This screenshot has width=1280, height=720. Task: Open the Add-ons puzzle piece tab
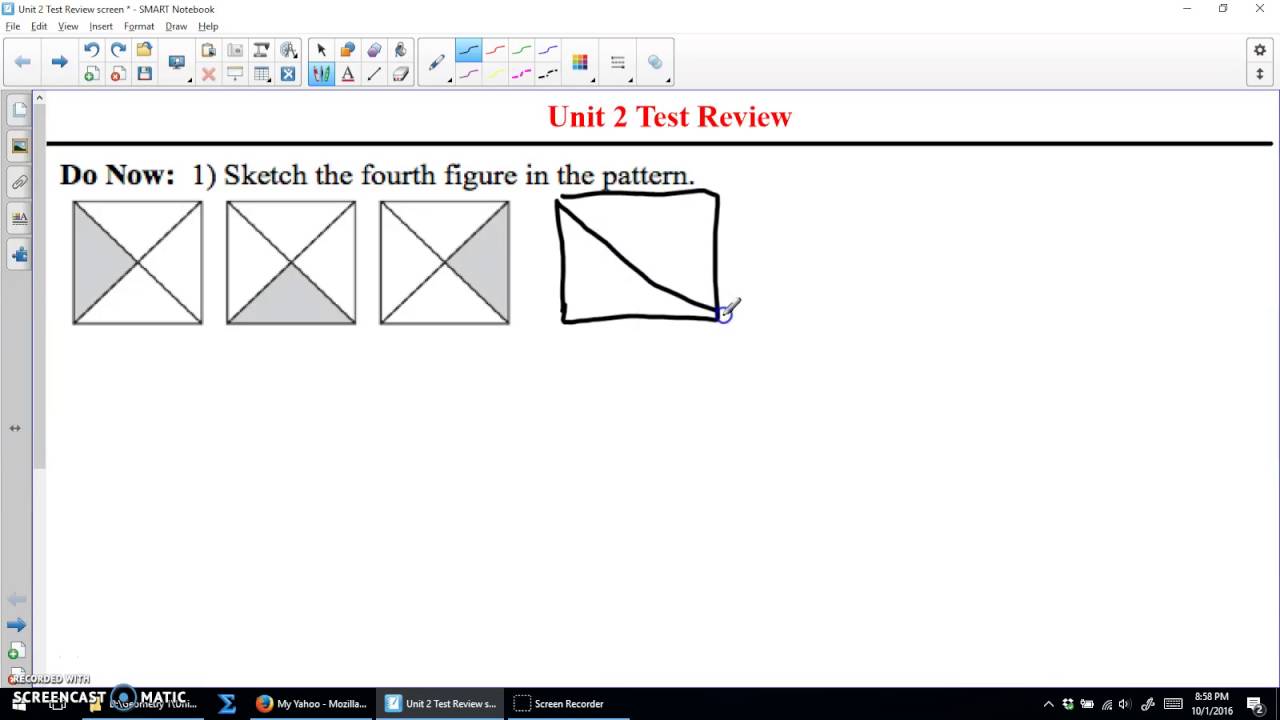(19, 254)
